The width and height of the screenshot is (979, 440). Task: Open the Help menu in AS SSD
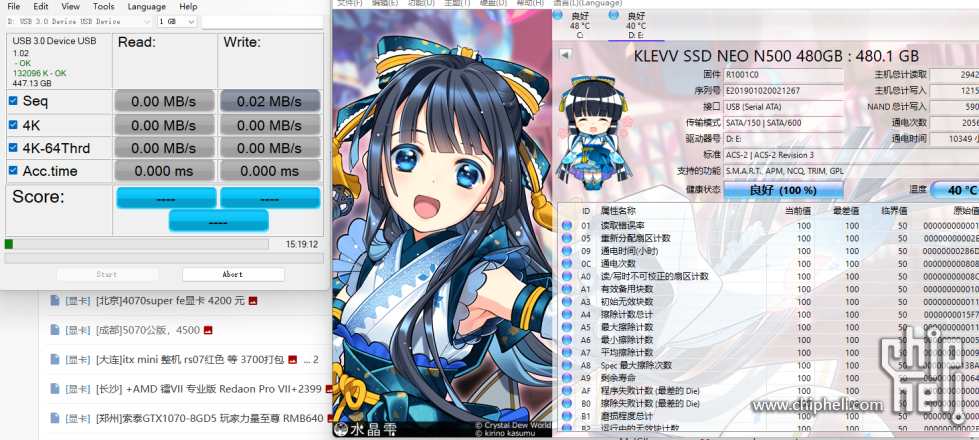[188, 6]
